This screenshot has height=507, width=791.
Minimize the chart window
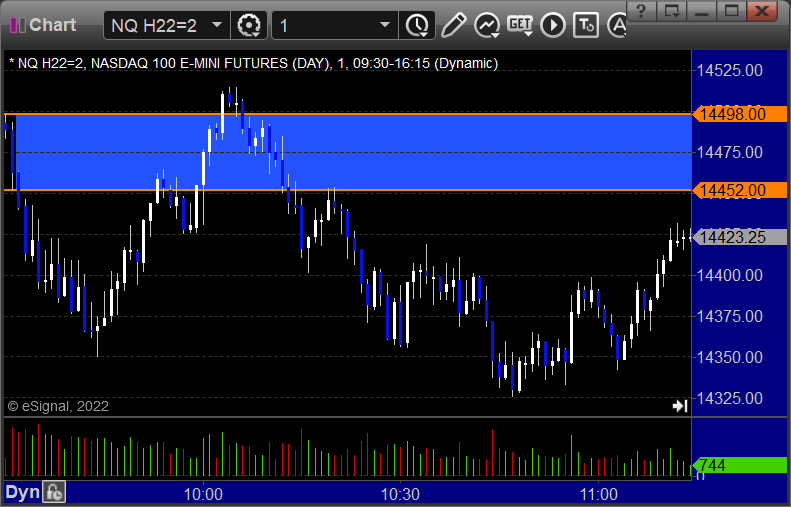(x=702, y=10)
